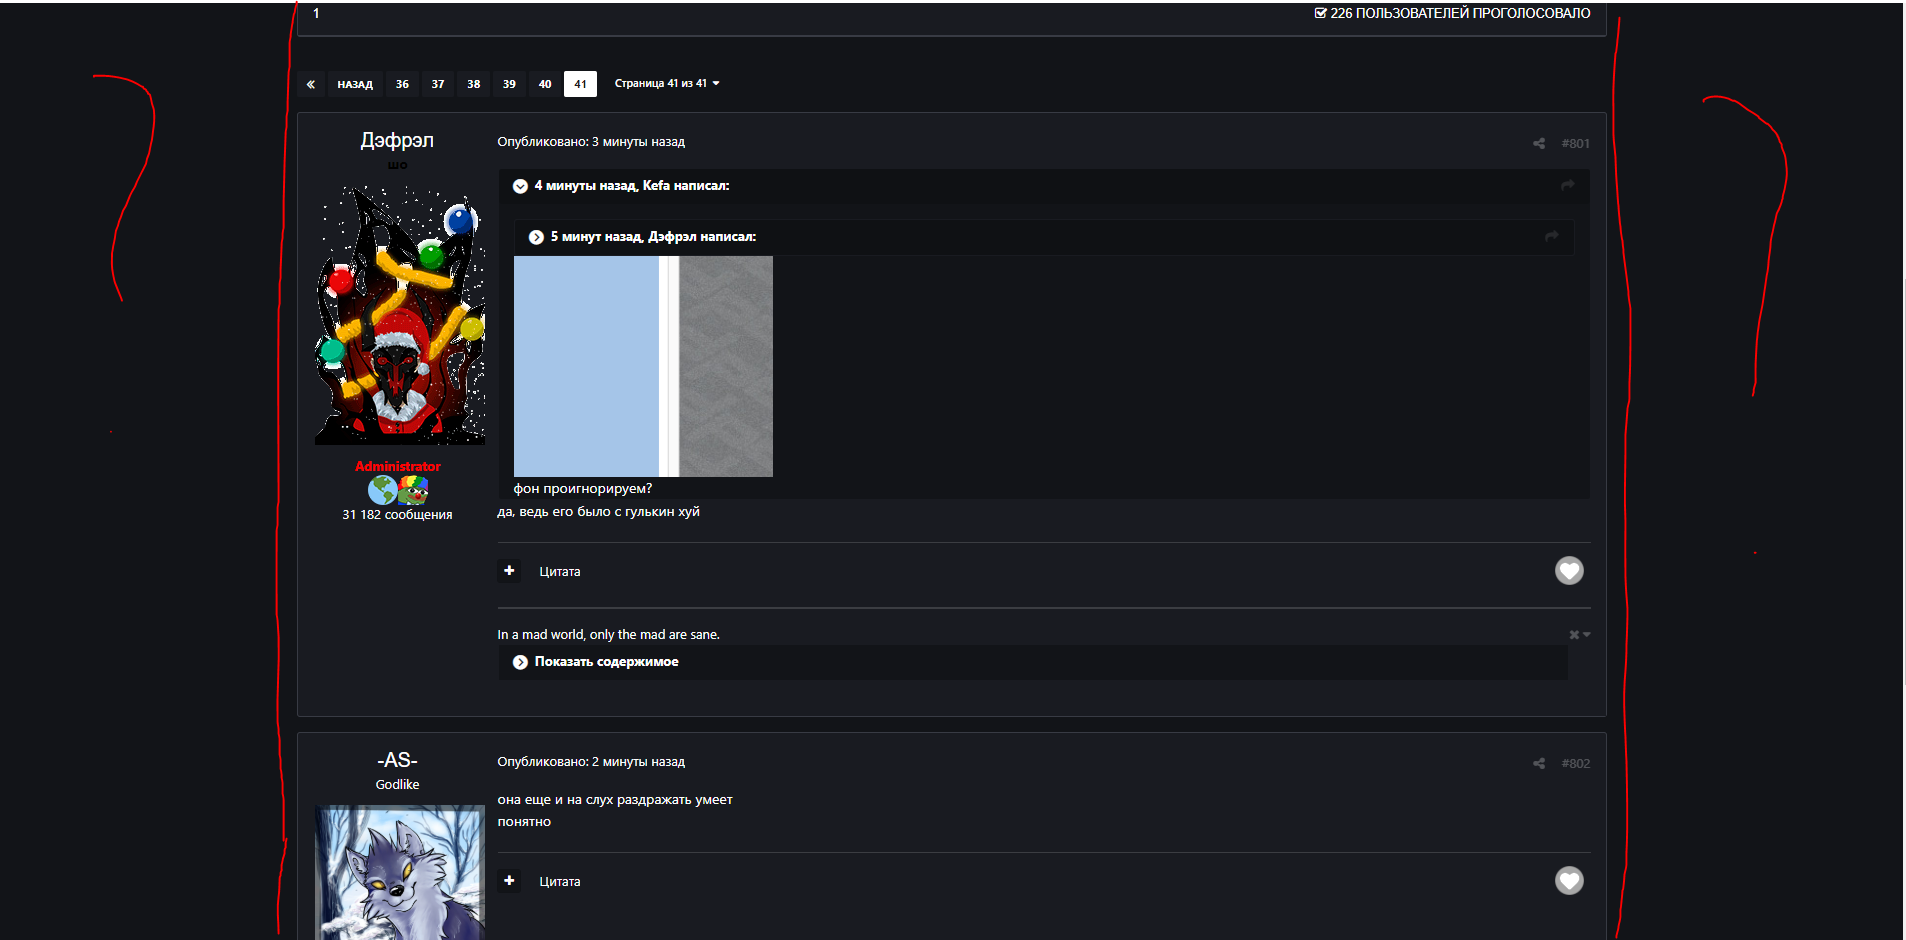Open the 226 ПОЛЬЗОВАТЕЛЕЙ ПРОГОЛОСОВАЛО link
The image size is (1906, 940).
[x=1457, y=13]
